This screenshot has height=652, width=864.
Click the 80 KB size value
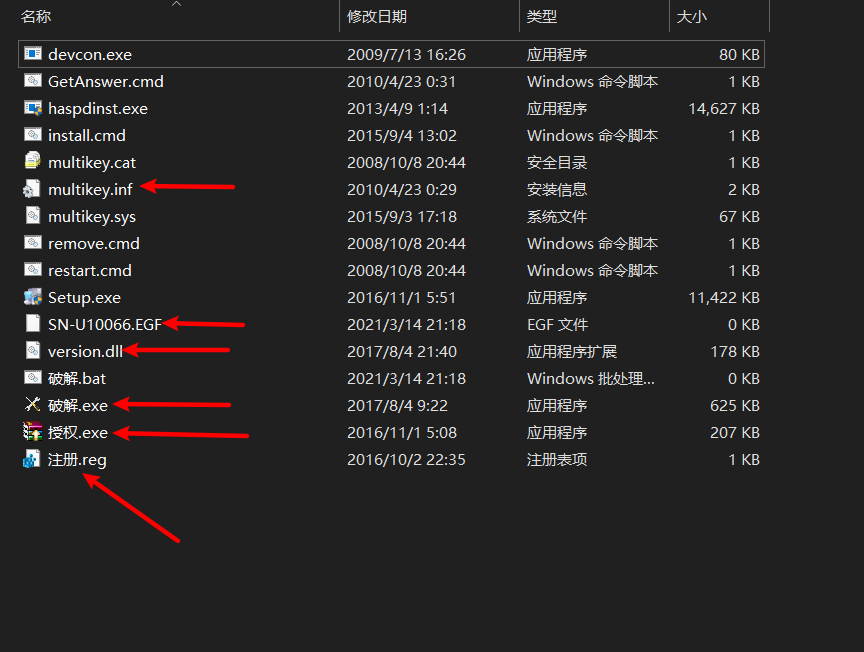[739, 55]
